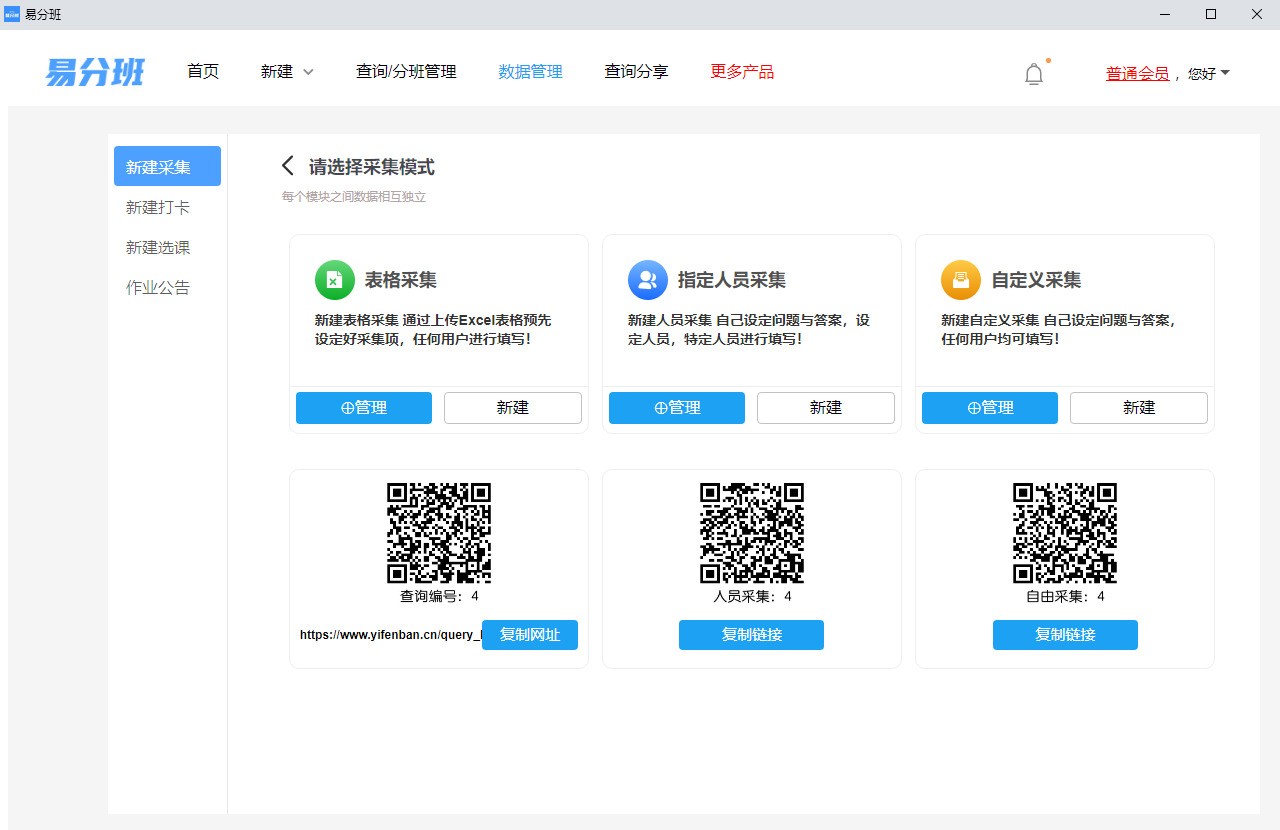Click 管理 under 自定义采集

point(990,408)
